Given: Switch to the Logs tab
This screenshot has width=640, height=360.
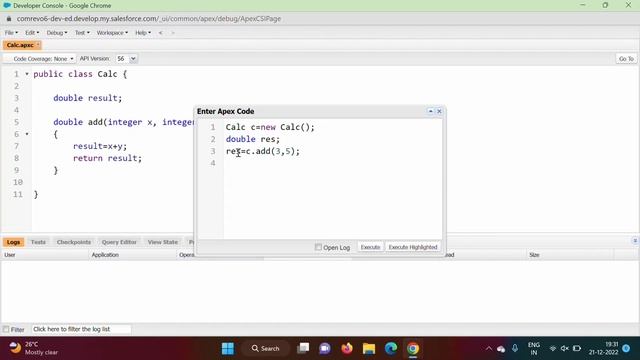Looking at the screenshot, I should tap(13, 242).
